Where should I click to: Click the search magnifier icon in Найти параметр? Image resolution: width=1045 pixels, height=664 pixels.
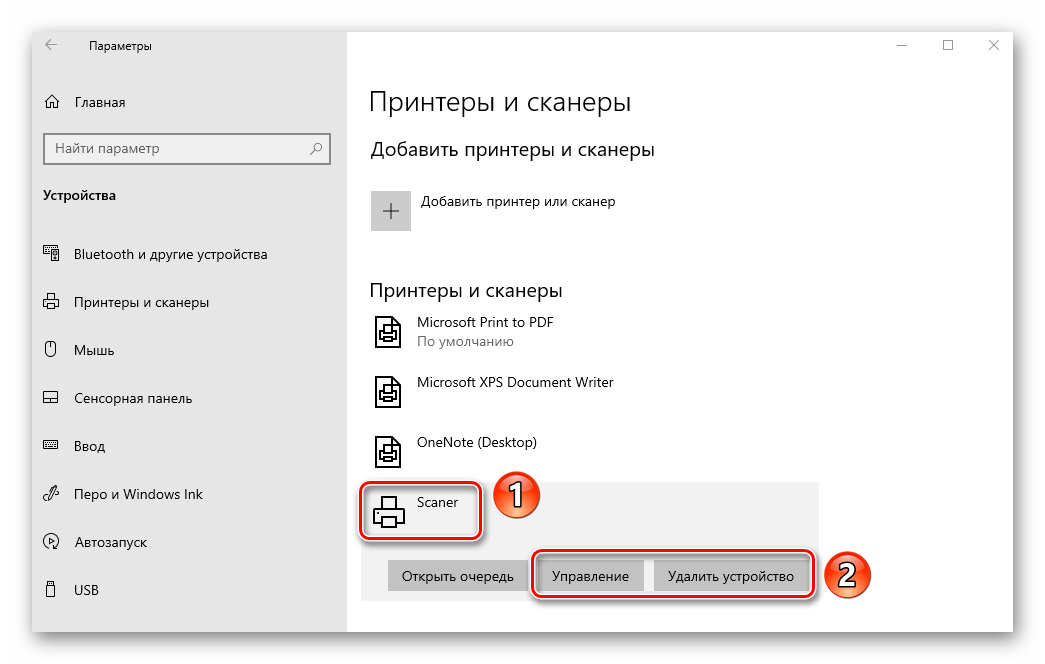pos(316,149)
